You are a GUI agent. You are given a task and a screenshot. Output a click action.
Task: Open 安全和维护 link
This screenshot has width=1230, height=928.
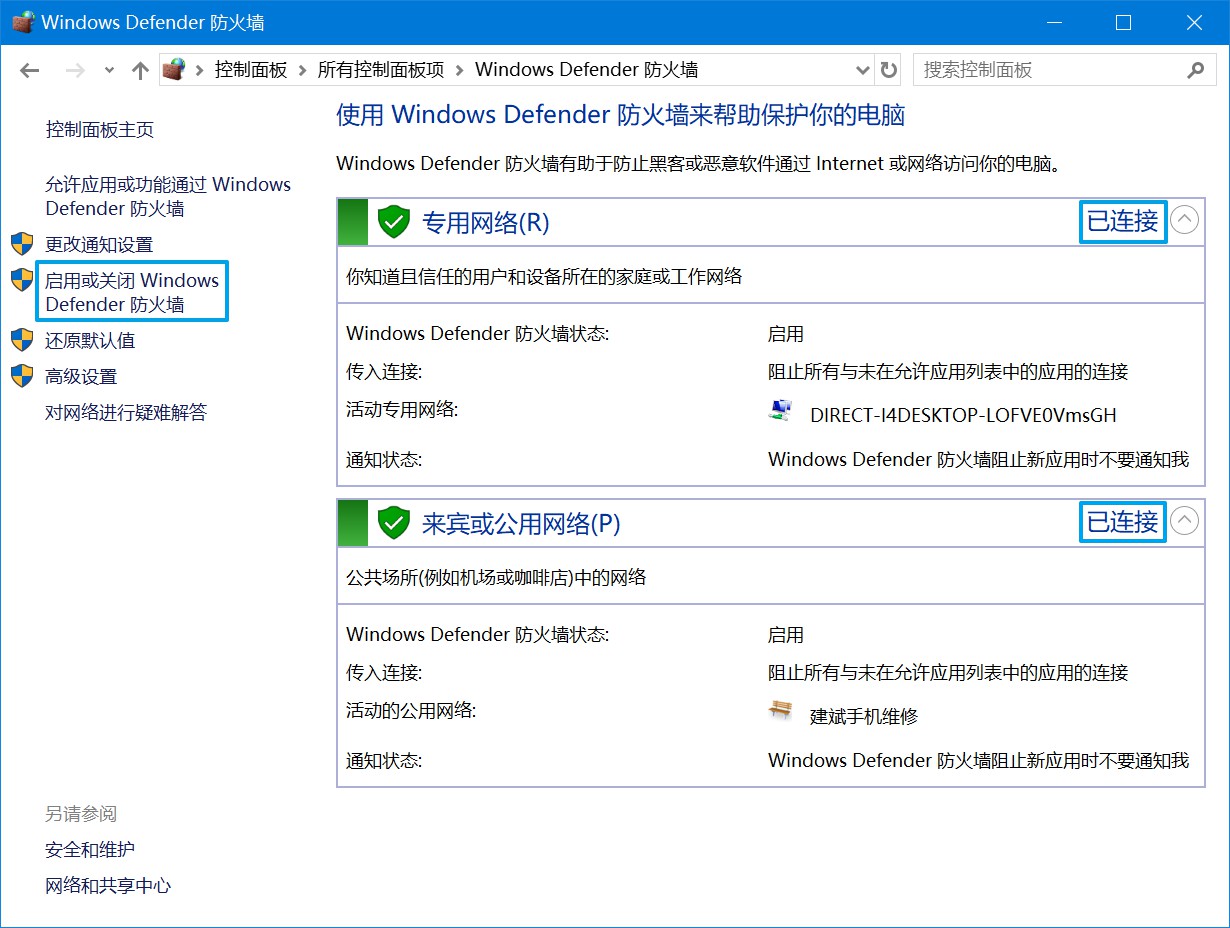click(90, 850)
